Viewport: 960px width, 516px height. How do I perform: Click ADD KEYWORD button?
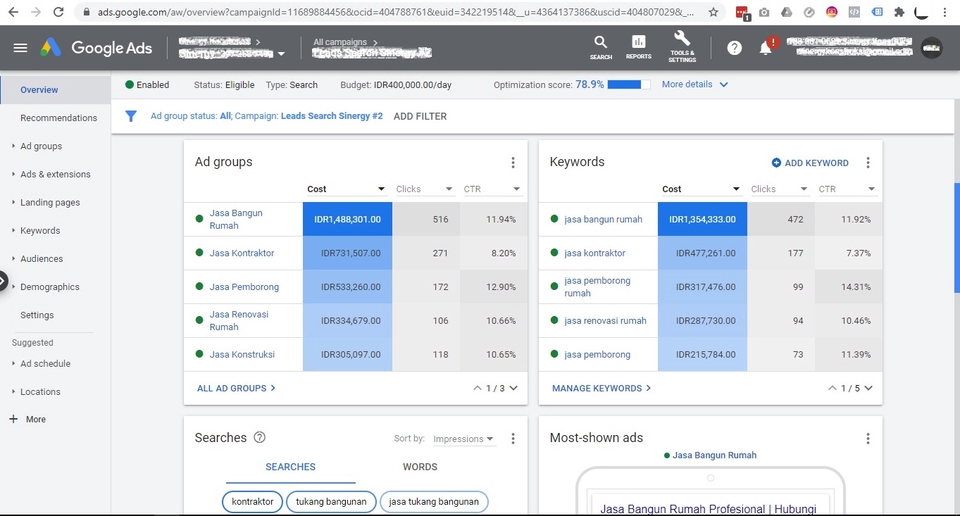(x=810, y=163)
